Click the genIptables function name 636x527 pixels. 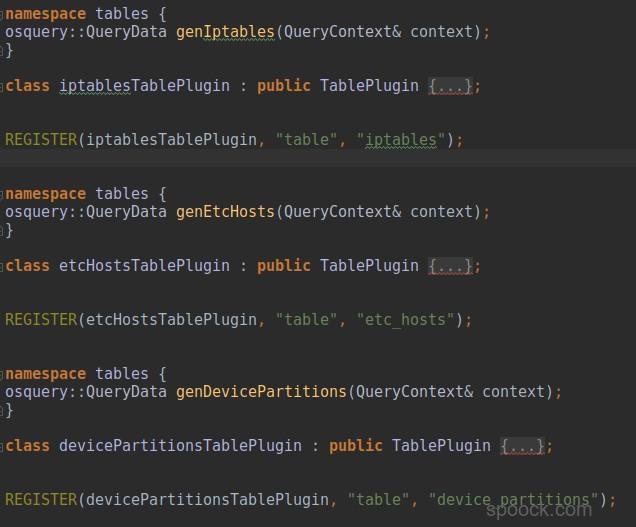[225, 32]
